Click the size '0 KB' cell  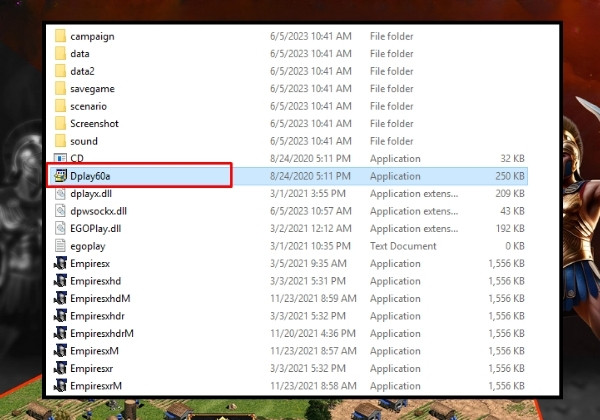tap(515, 246)
